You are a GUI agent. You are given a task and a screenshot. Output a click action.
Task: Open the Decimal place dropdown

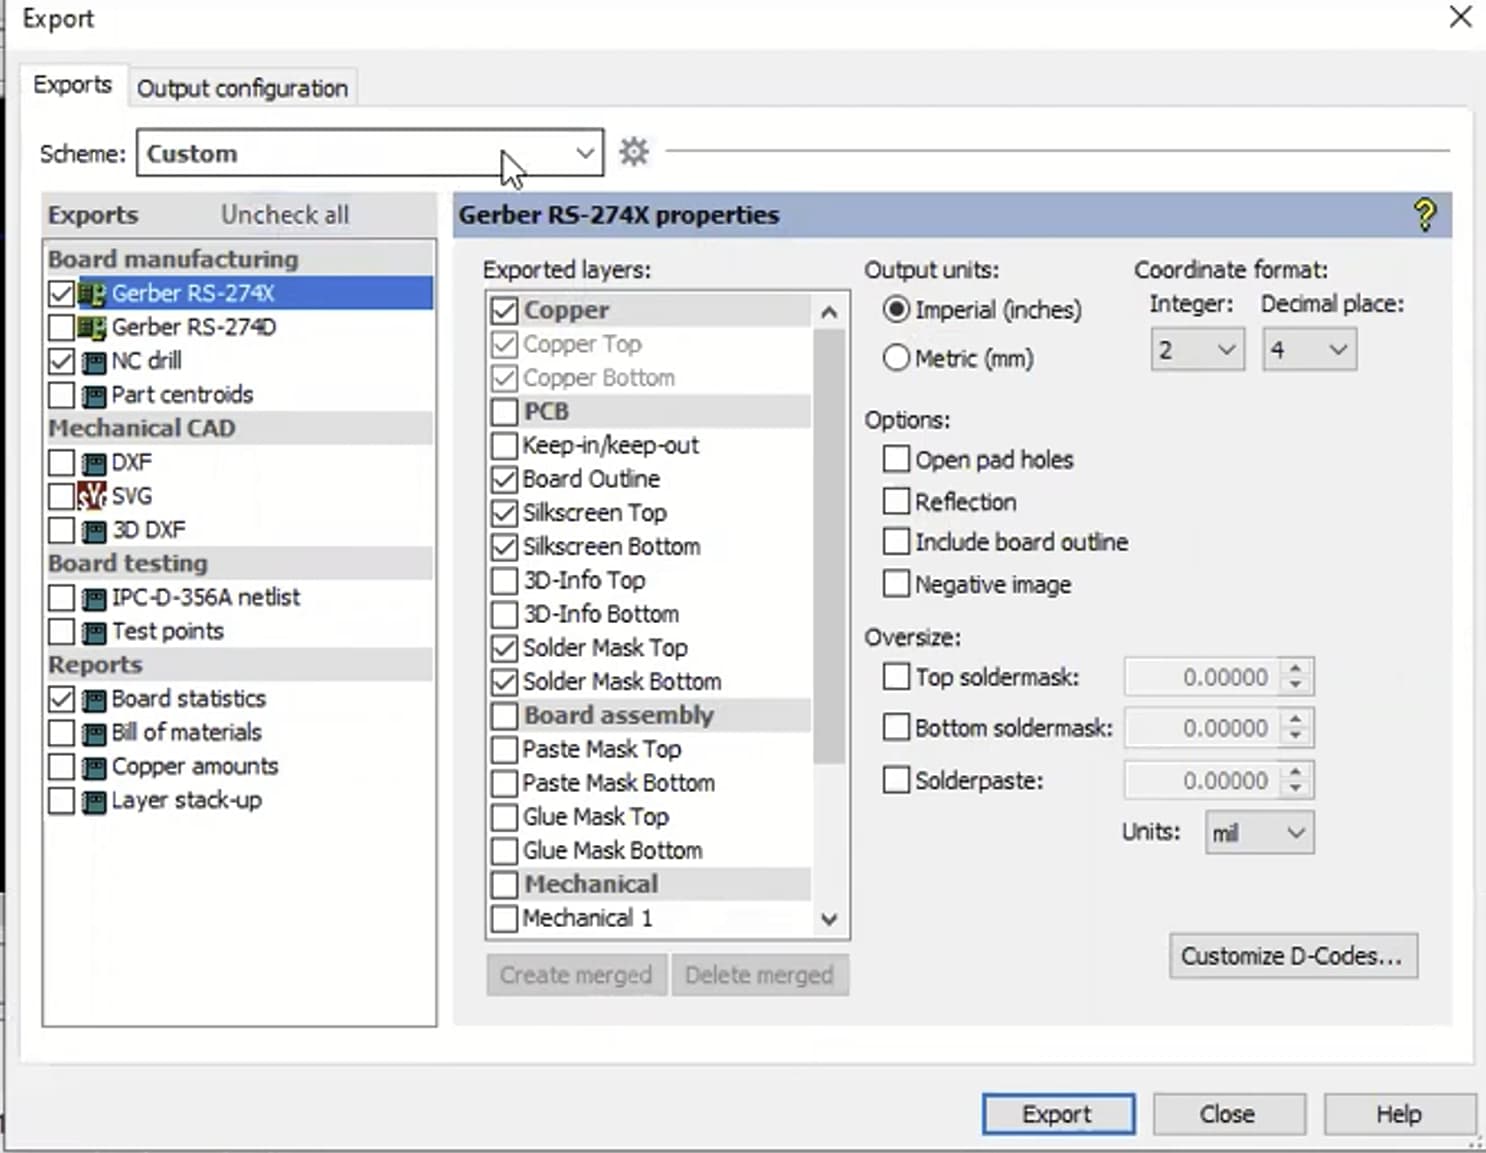coord(1309,350)
